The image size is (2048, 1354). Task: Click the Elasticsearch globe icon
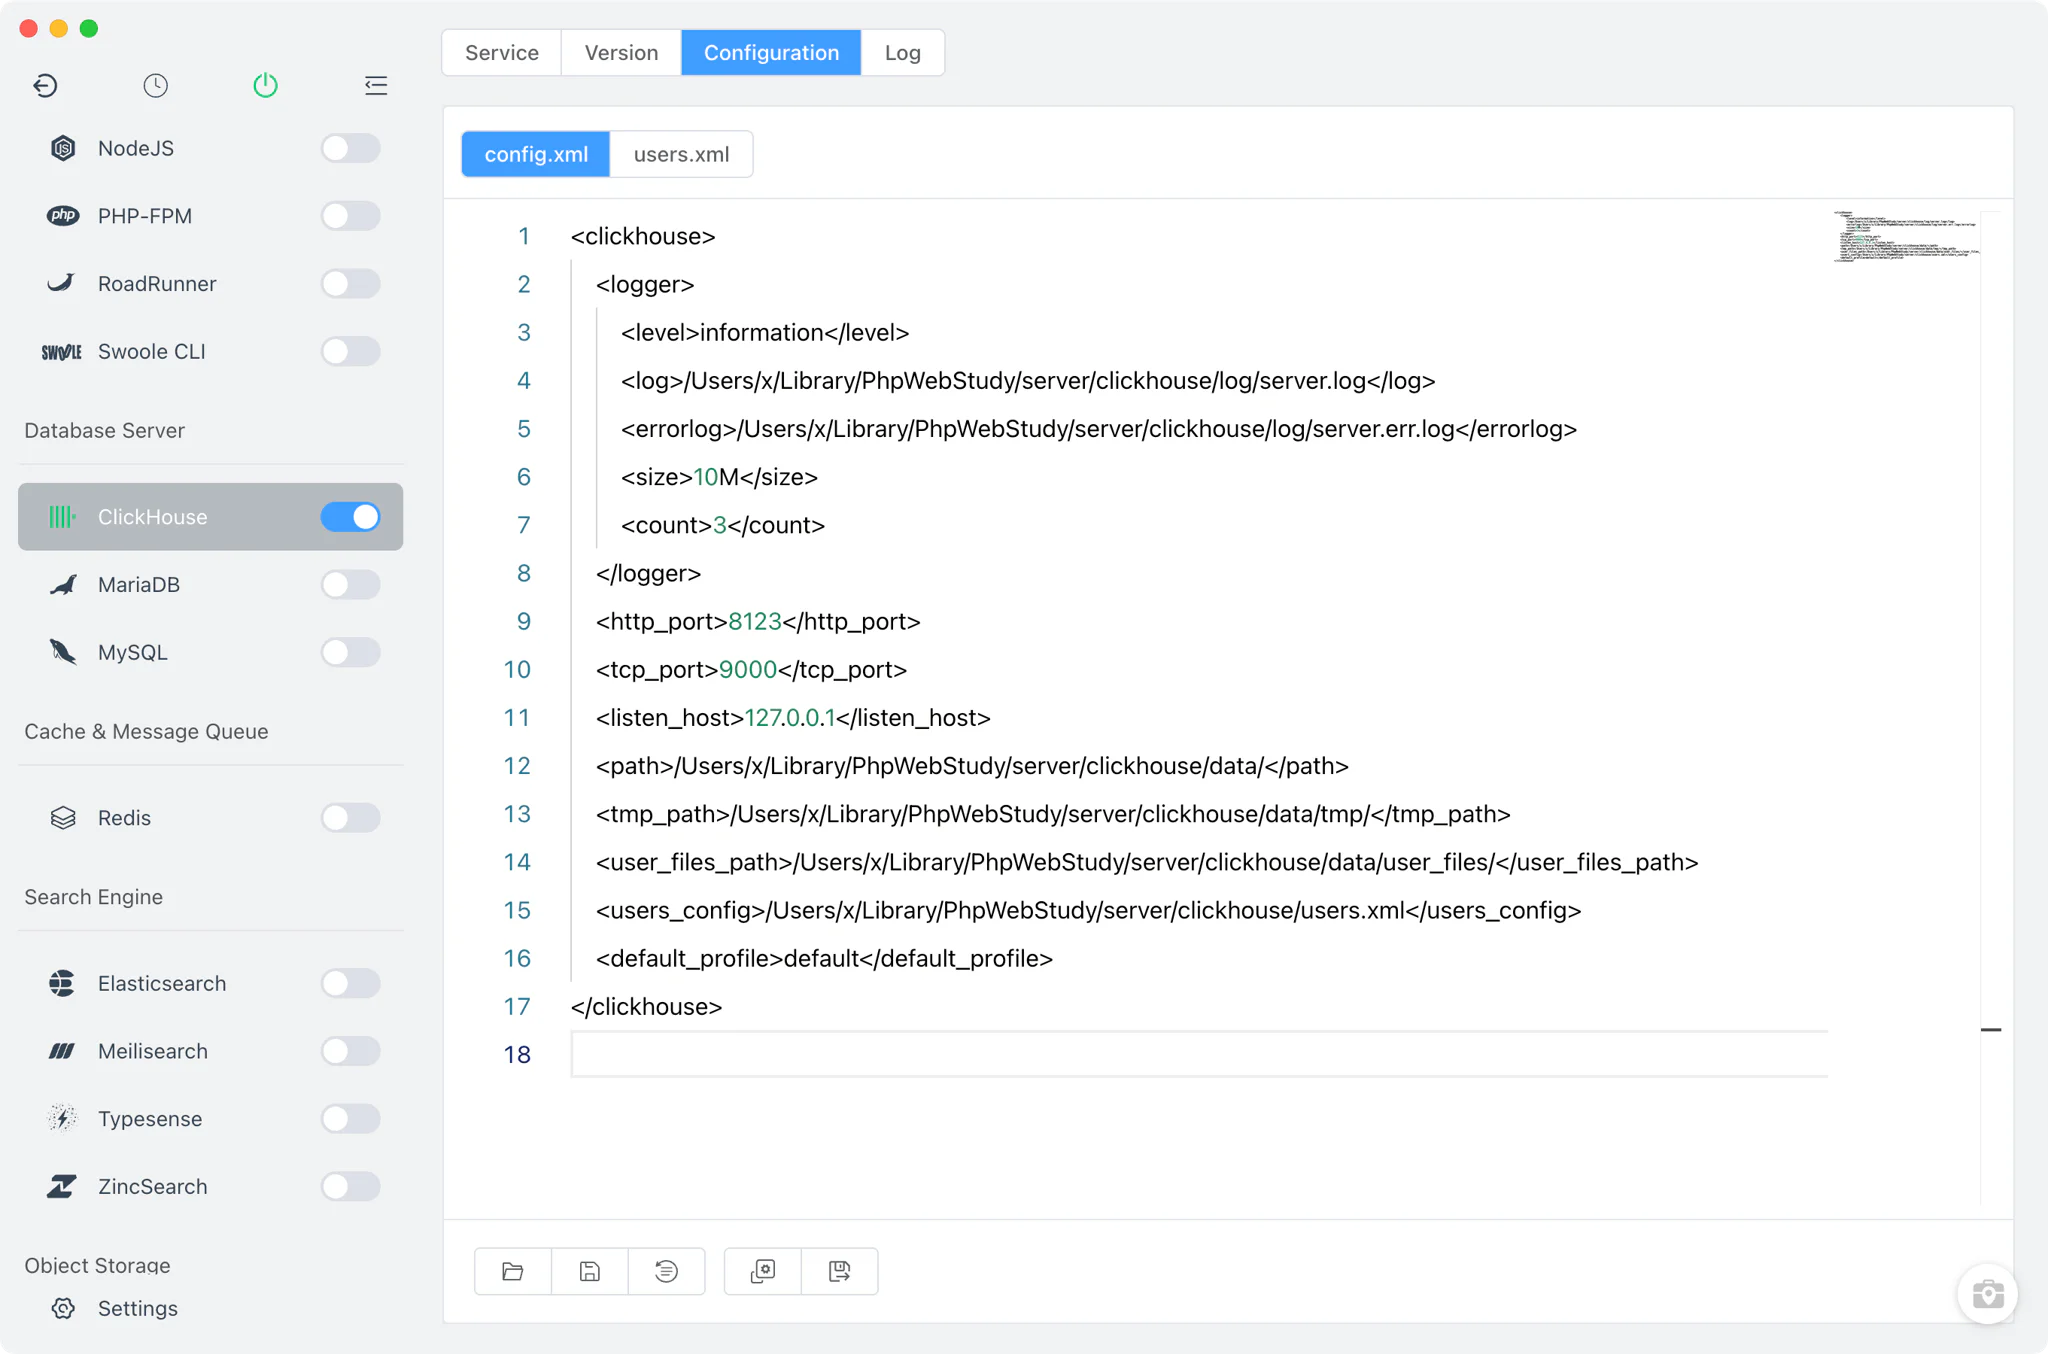pos(62,983)
